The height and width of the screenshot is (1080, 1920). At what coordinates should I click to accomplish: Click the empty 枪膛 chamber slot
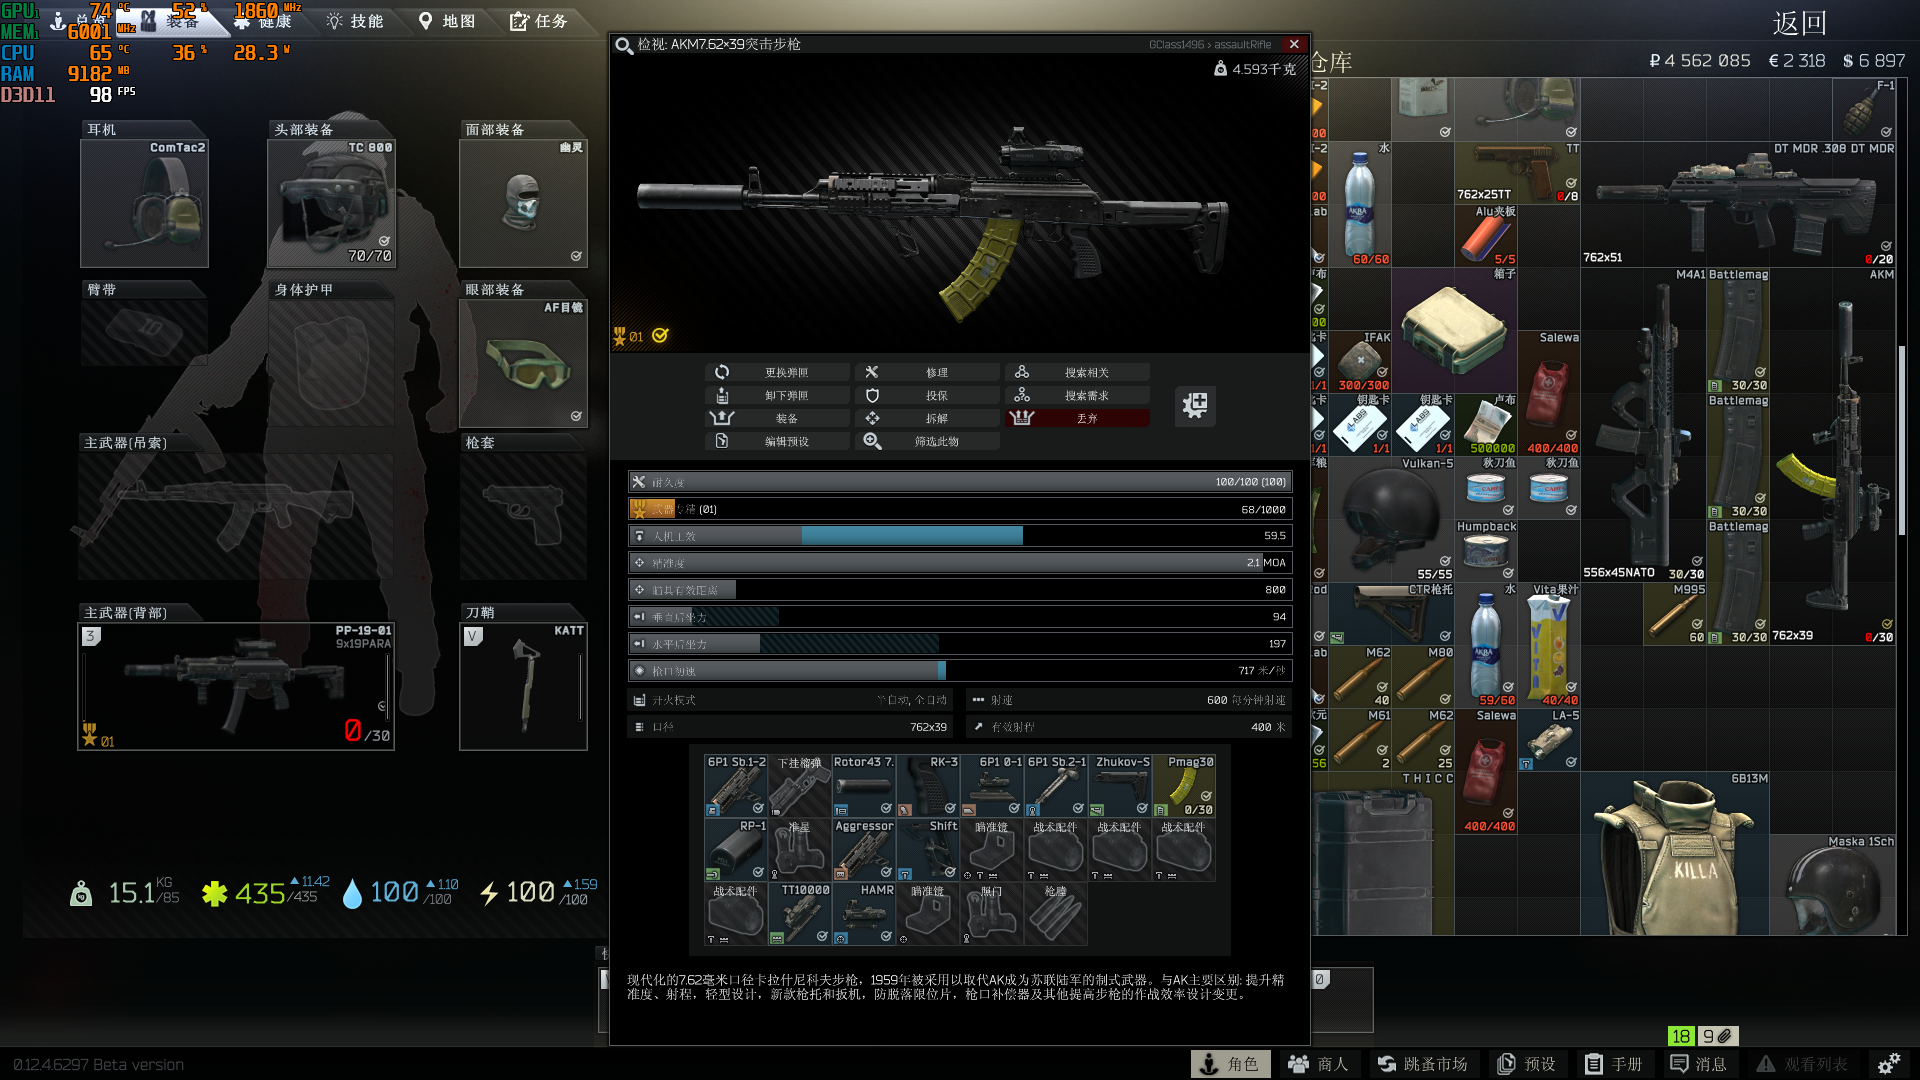1056,914
